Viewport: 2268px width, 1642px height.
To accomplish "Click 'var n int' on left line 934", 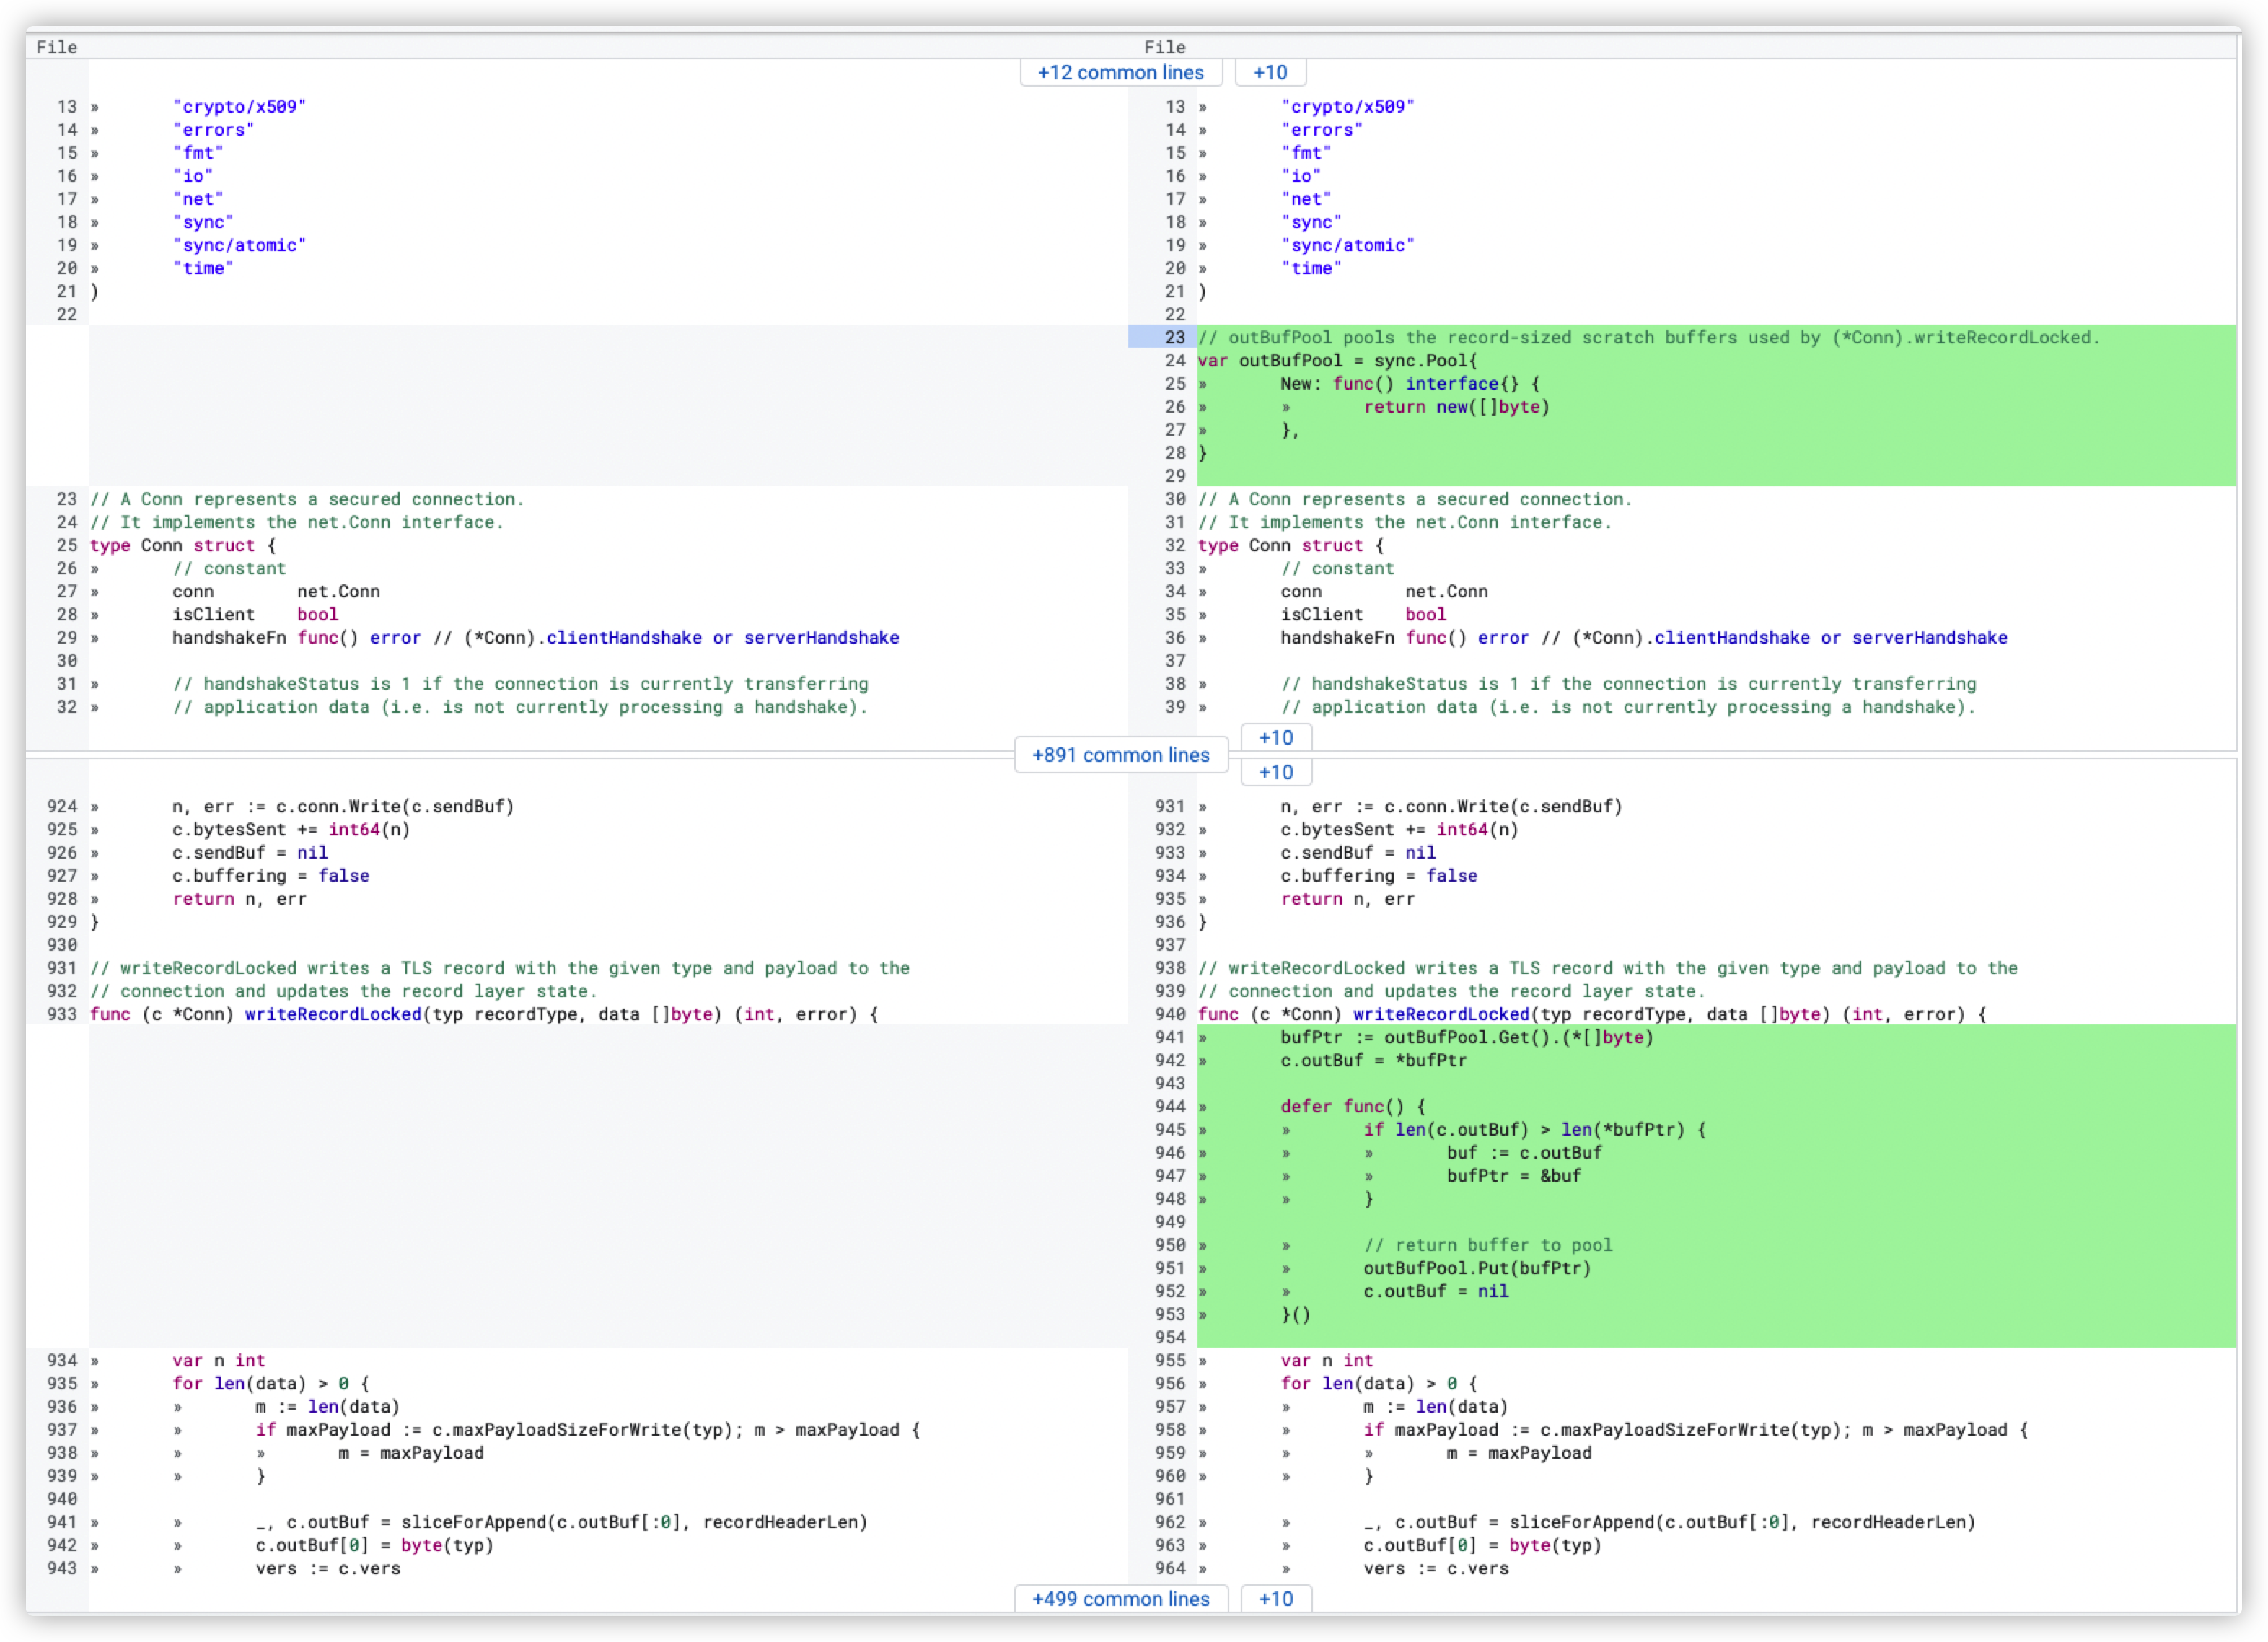I will [218, 1360].
